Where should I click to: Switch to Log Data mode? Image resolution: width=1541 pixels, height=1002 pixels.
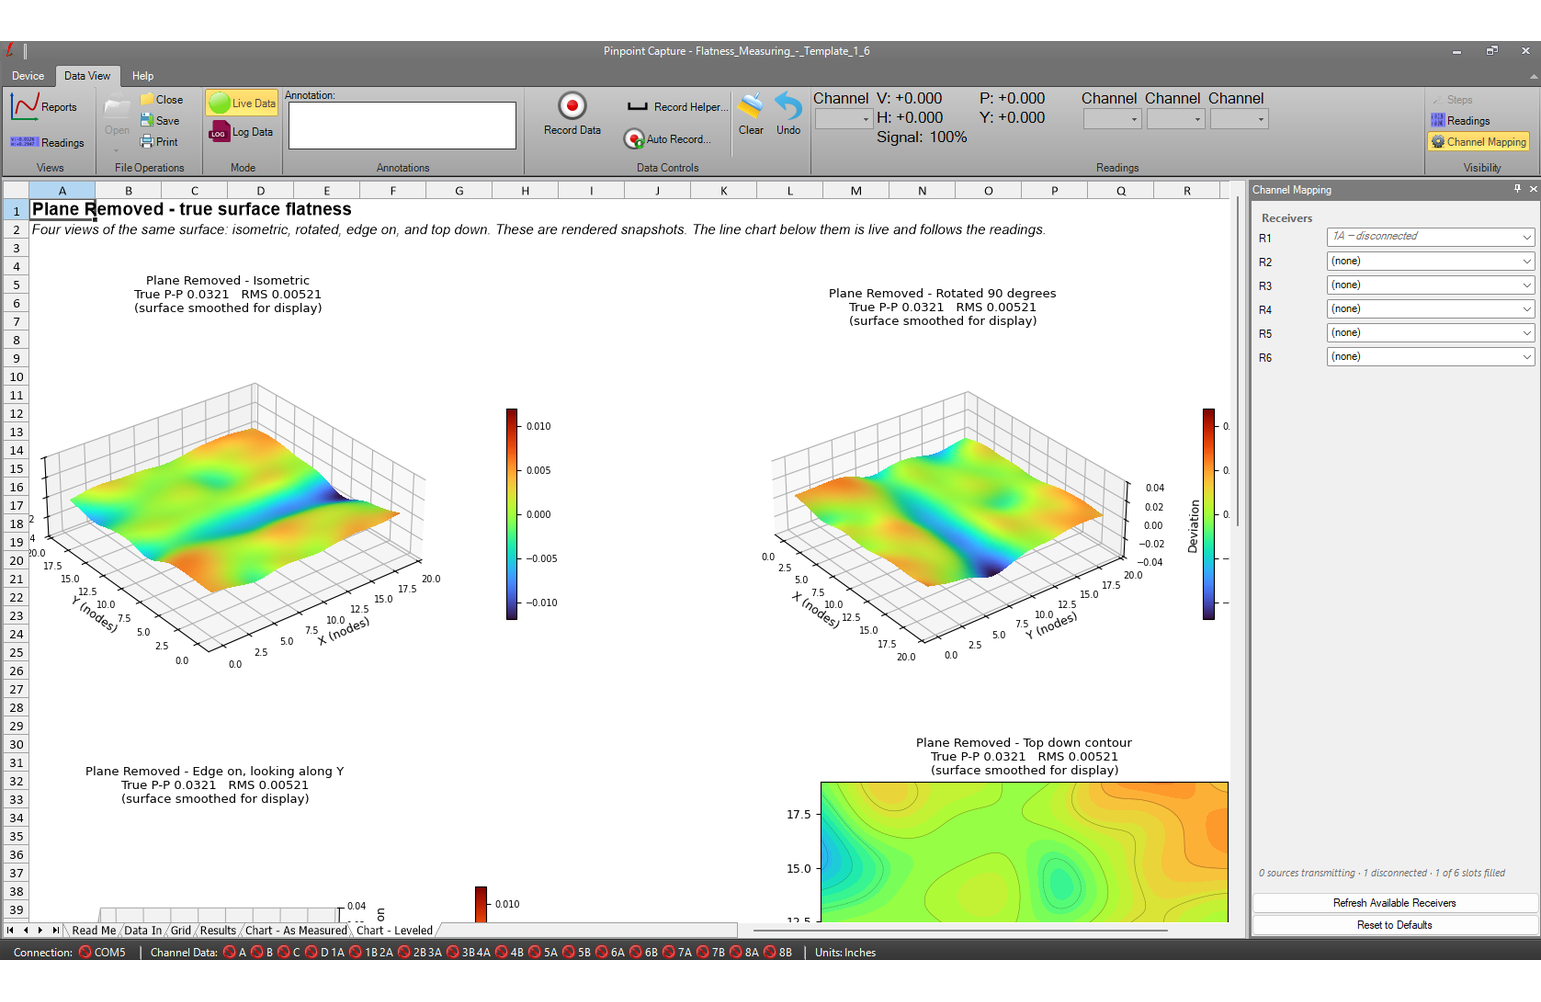tap(241, 132)
